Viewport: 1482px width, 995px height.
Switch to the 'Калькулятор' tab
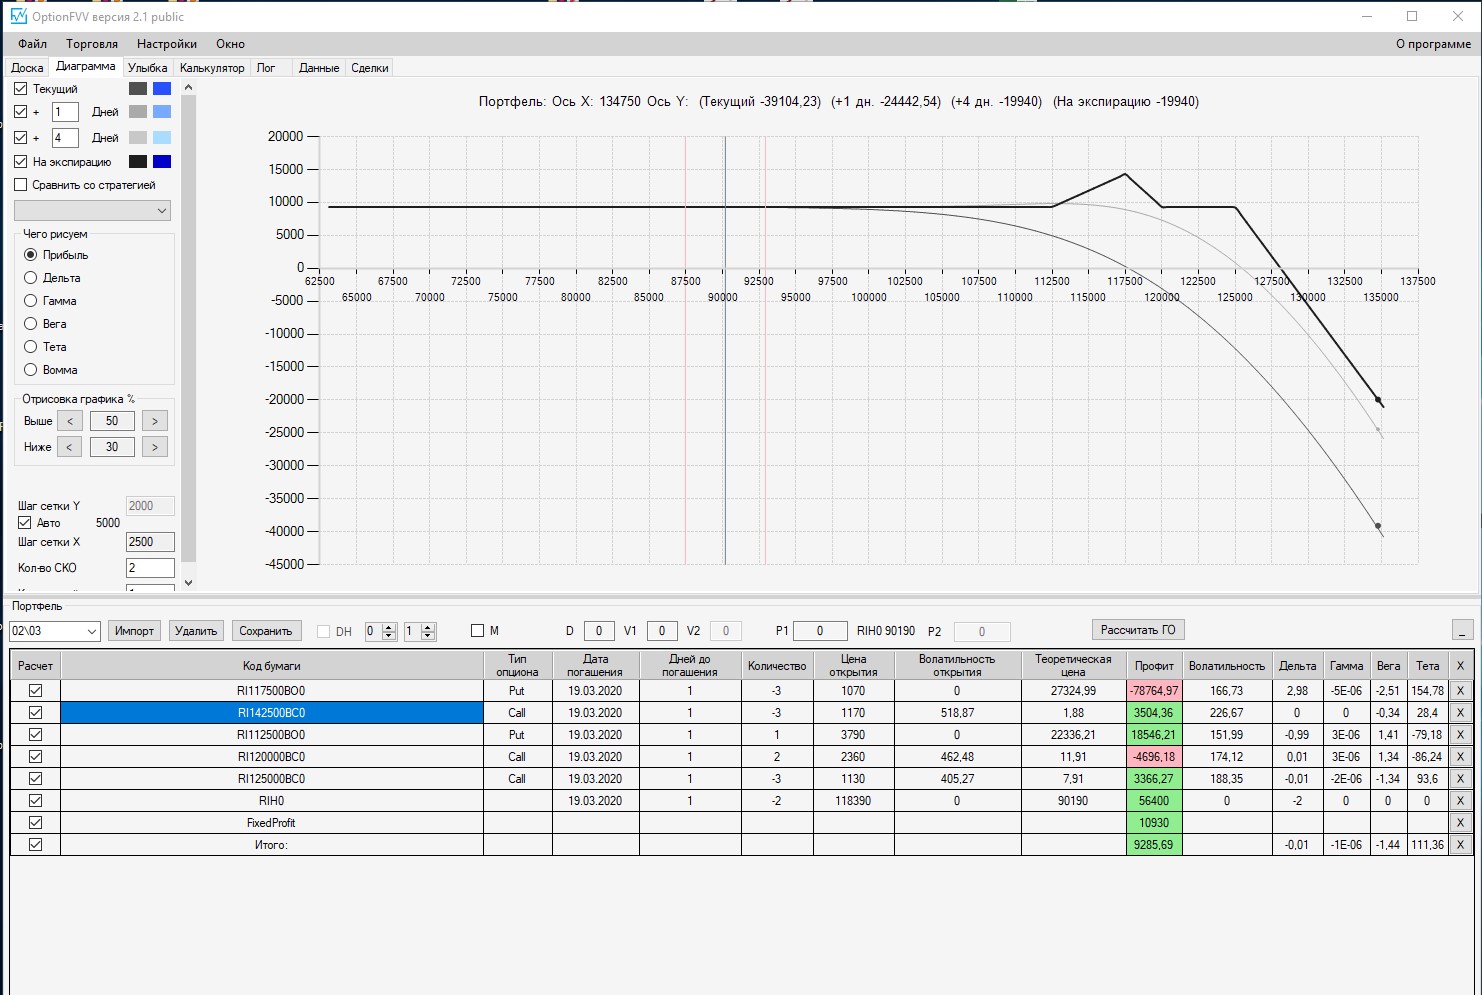tap(212, 68)
